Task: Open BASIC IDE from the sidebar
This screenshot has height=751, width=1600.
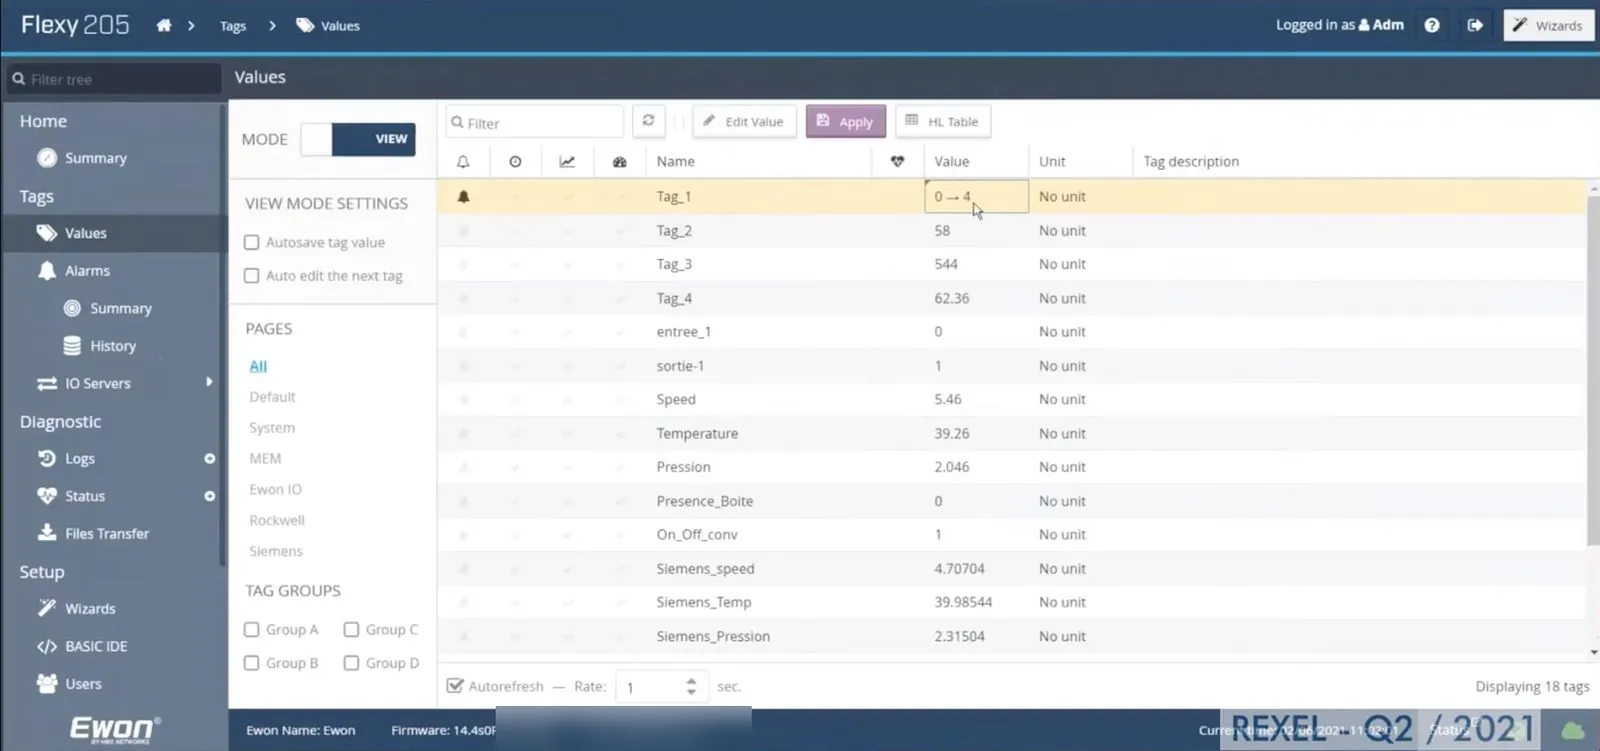Action: tap(96, 646)
